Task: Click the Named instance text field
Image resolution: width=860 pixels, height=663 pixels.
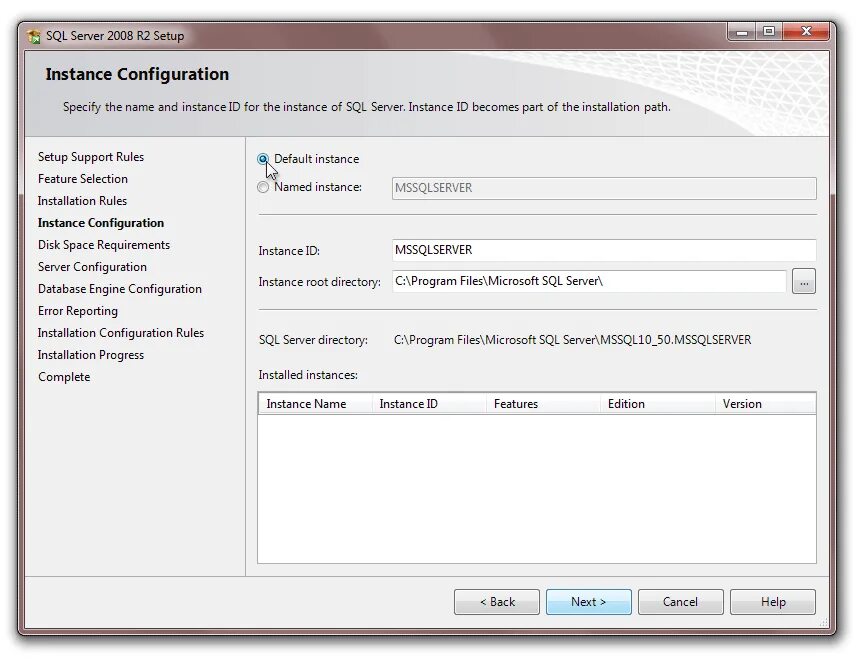Action: (604, 188)
